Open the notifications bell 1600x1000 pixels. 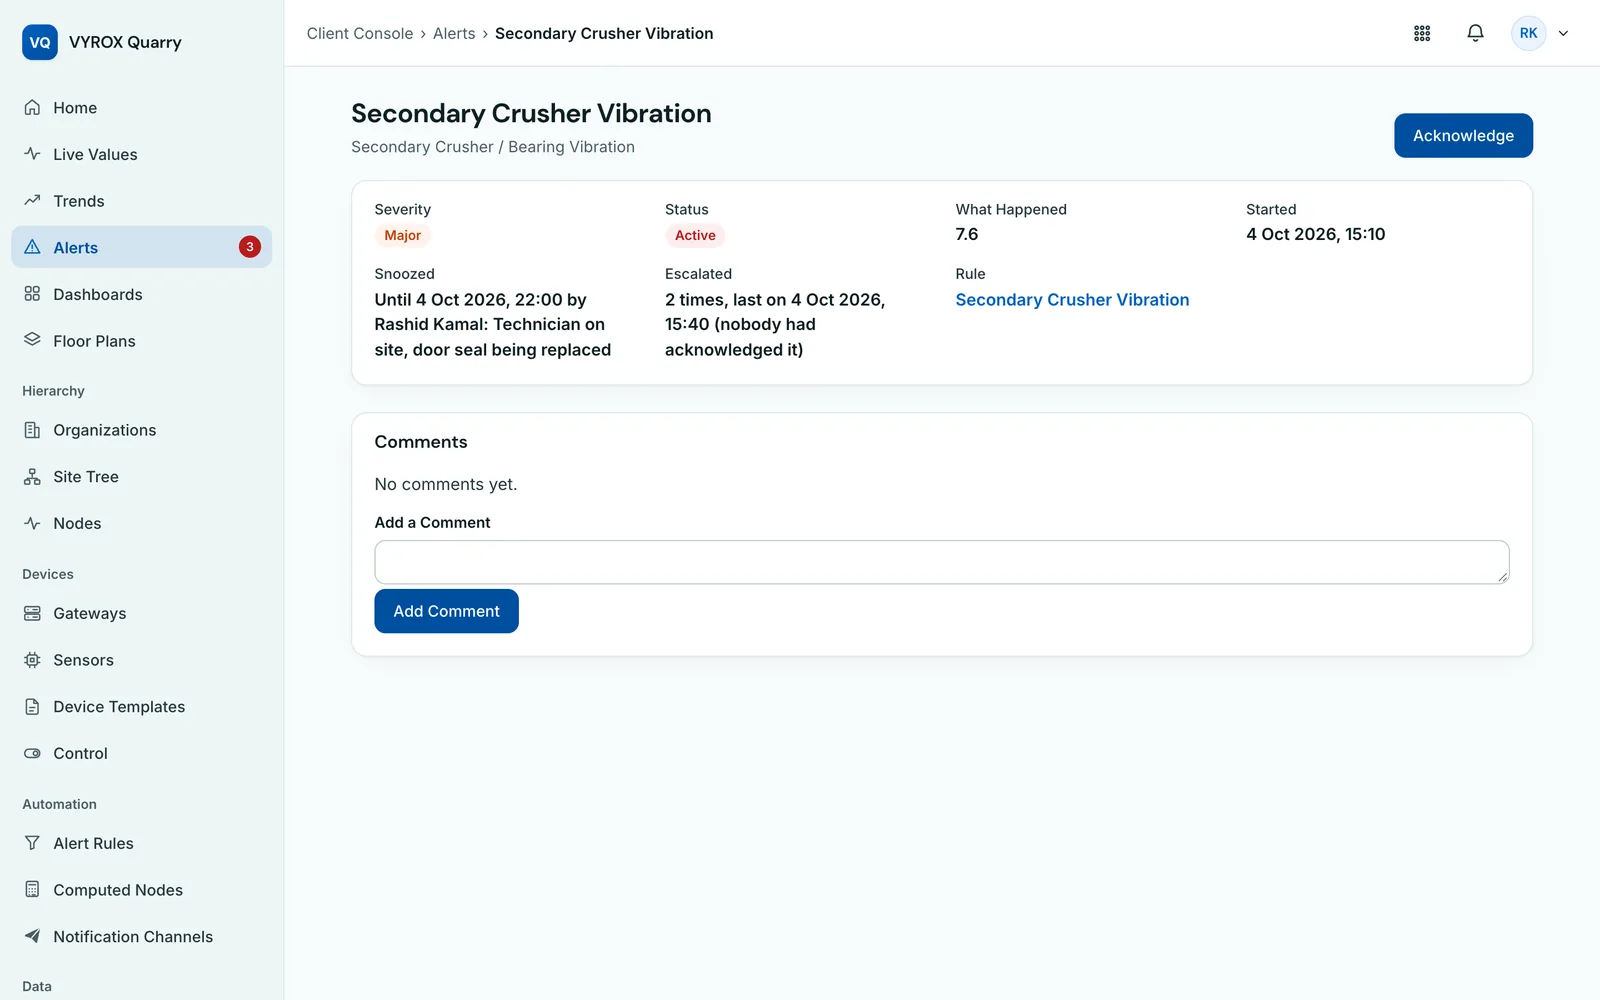[x=1475, y=33]
